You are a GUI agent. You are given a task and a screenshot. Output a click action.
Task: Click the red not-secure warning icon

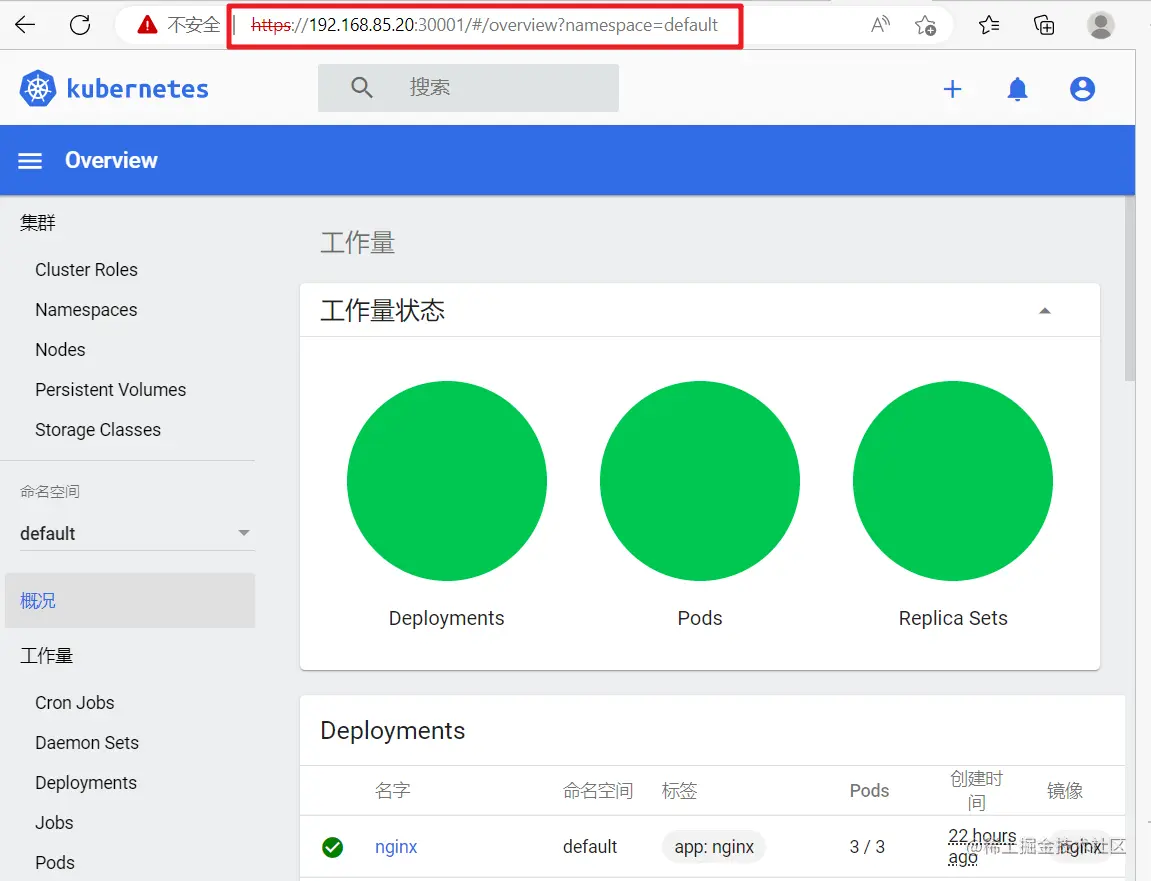tap(147, 25)
